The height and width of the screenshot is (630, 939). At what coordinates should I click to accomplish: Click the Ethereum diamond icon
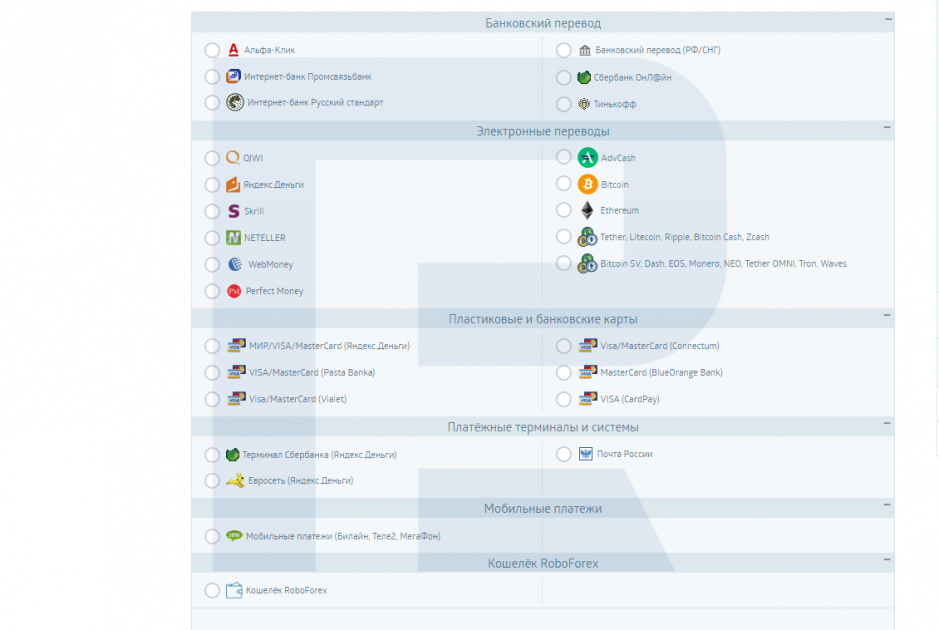(587, 210)
